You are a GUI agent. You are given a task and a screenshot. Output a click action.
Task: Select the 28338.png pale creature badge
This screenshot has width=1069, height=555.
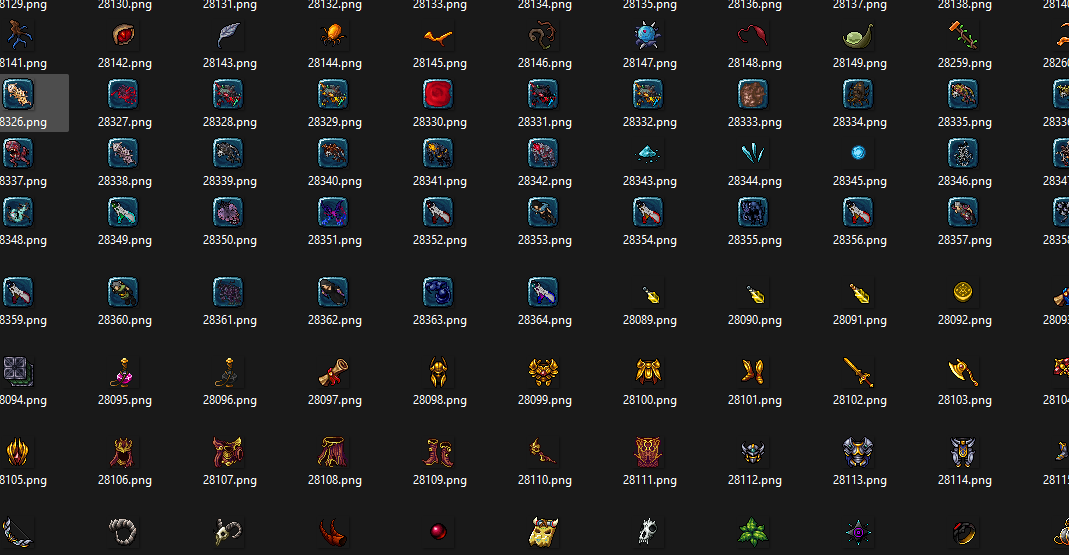pos(123,153)
